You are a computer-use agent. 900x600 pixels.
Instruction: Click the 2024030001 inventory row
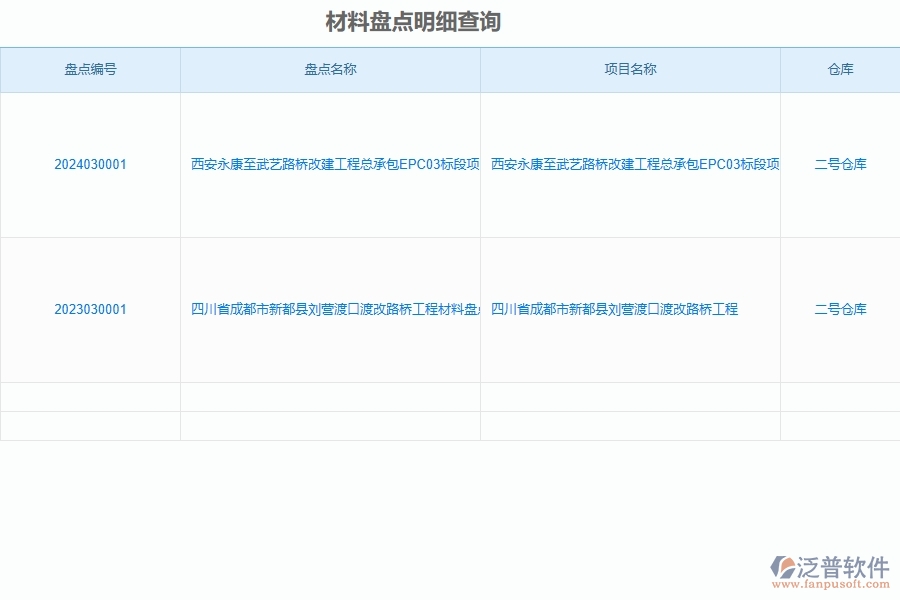450,165
